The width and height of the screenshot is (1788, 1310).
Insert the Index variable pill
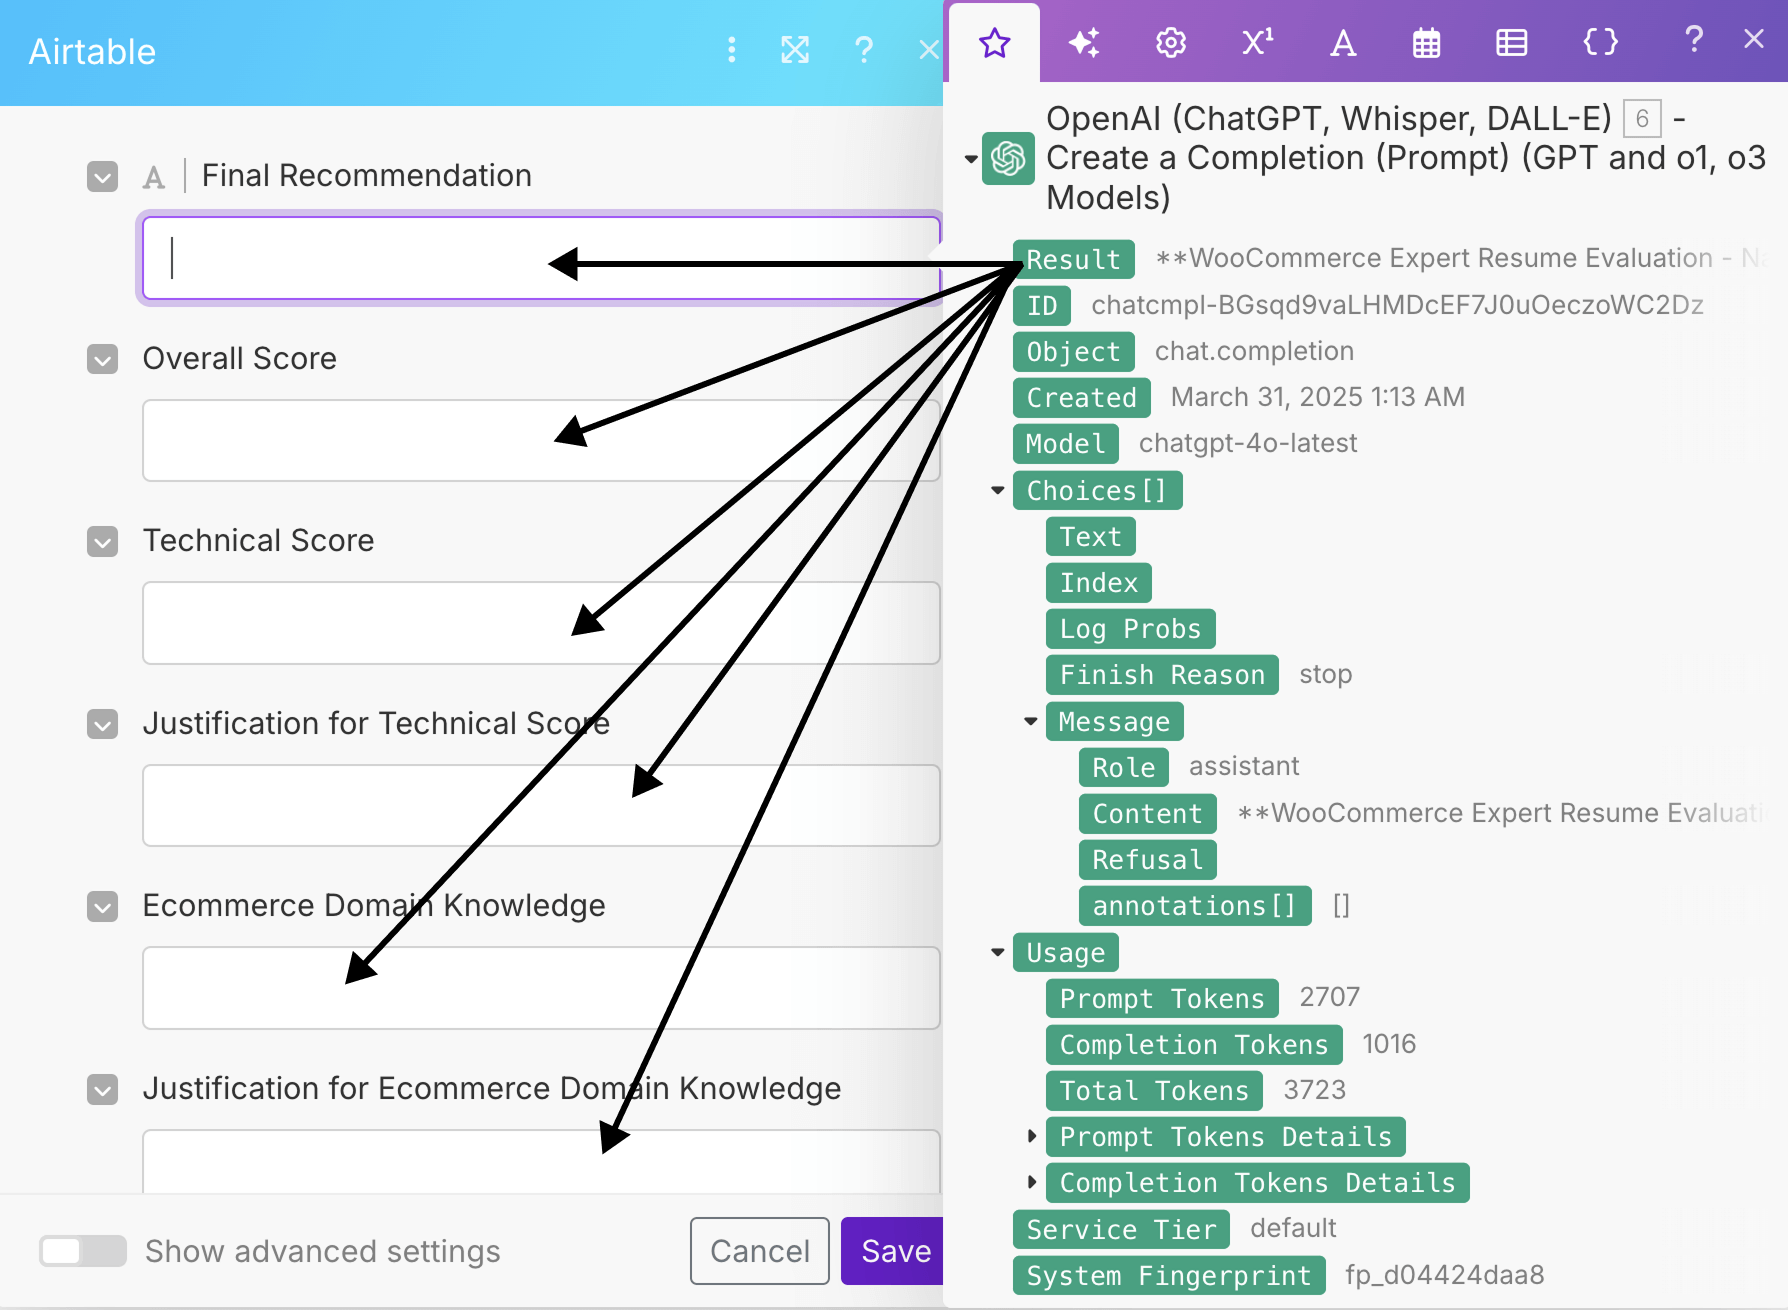coord(1098,582)
